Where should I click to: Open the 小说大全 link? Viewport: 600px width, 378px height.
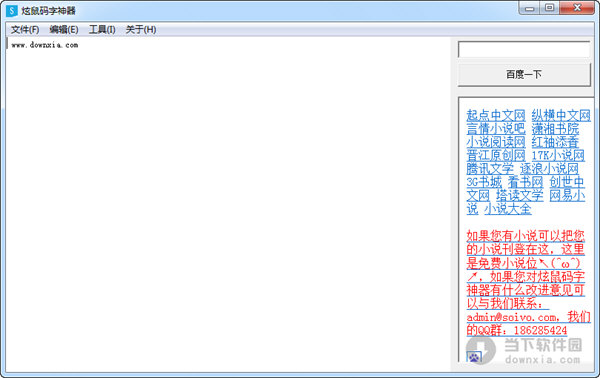pyautogui.click(x=508, y=209)
